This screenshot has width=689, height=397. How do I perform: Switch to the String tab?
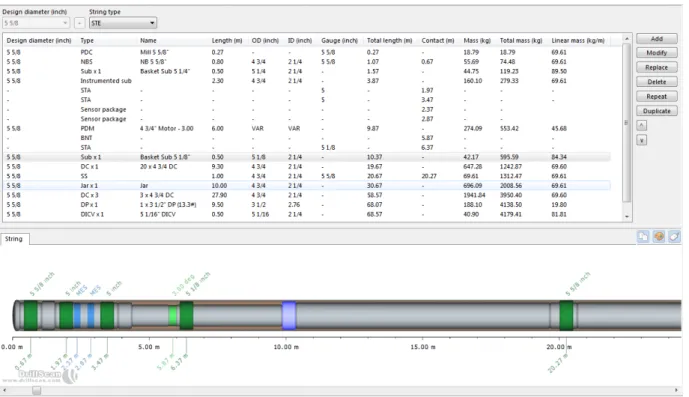point(14,239)
